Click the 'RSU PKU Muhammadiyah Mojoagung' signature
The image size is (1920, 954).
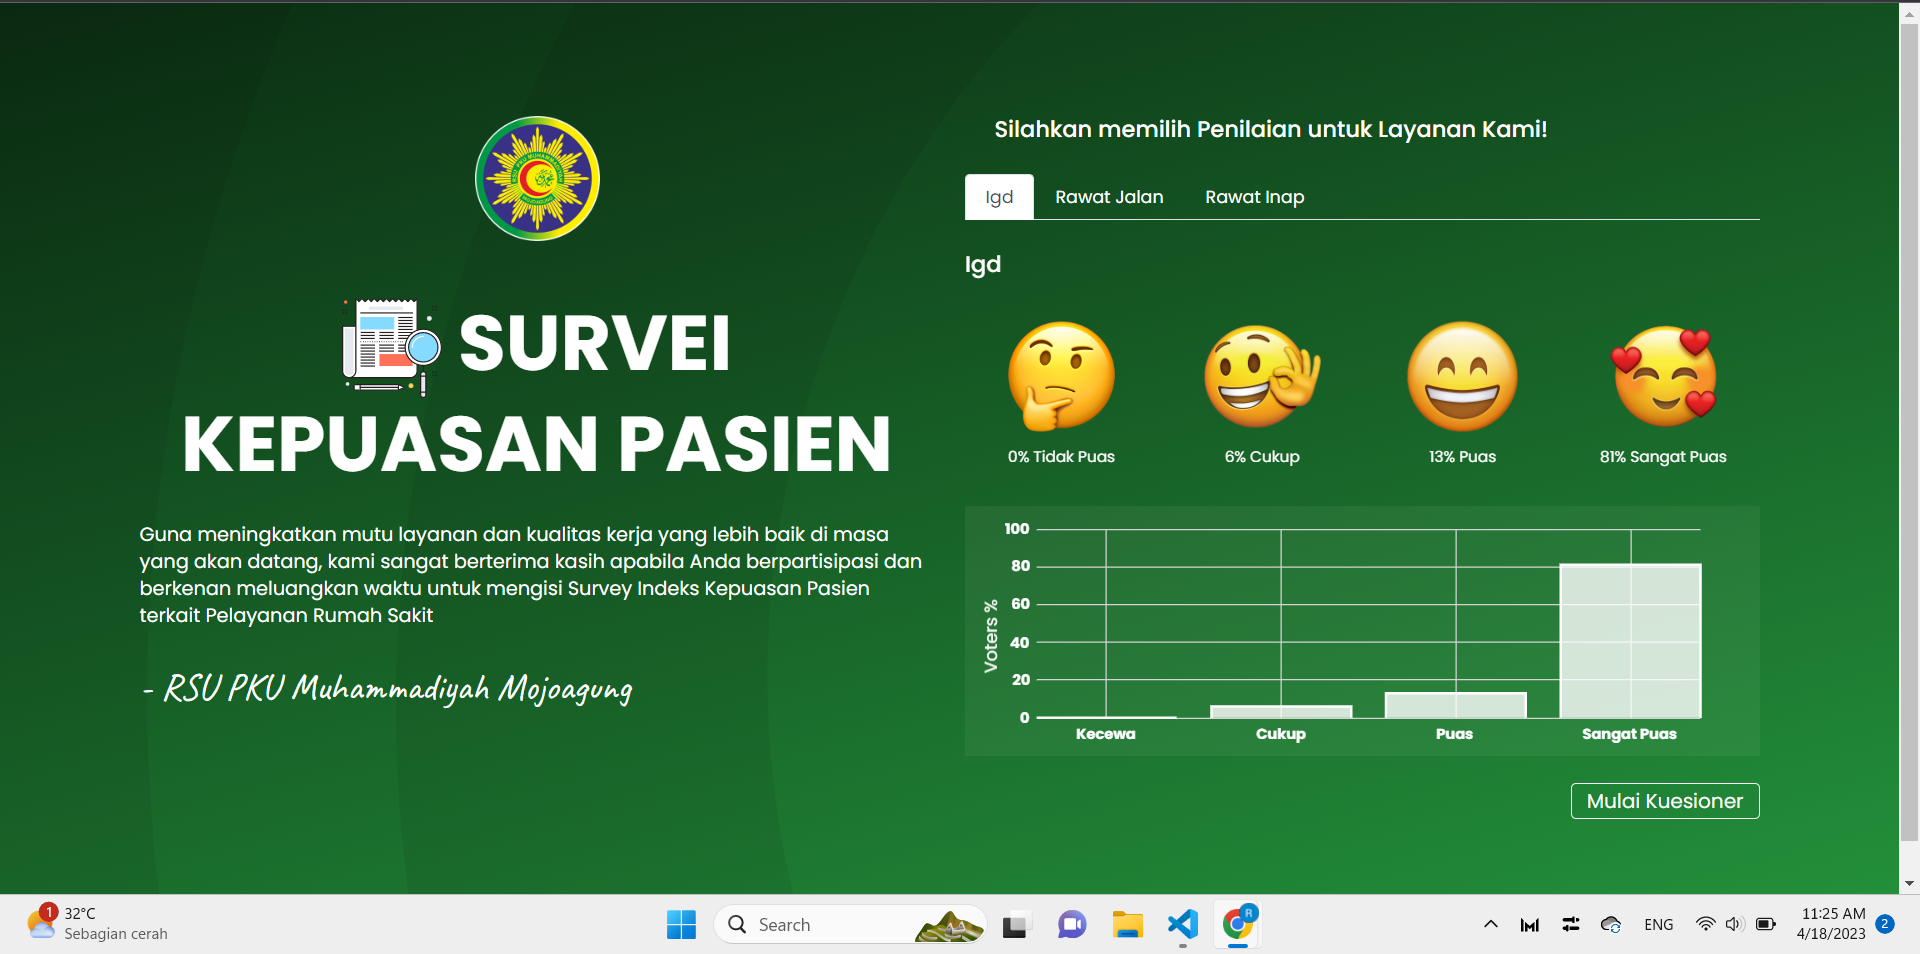(398, 689)
